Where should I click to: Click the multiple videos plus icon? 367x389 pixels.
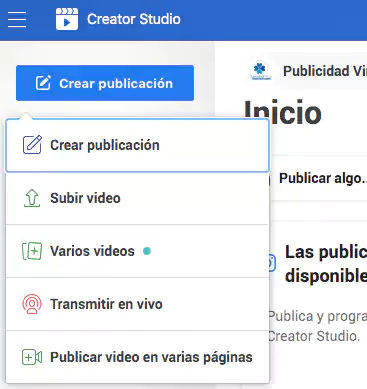[x=32, y=251]
